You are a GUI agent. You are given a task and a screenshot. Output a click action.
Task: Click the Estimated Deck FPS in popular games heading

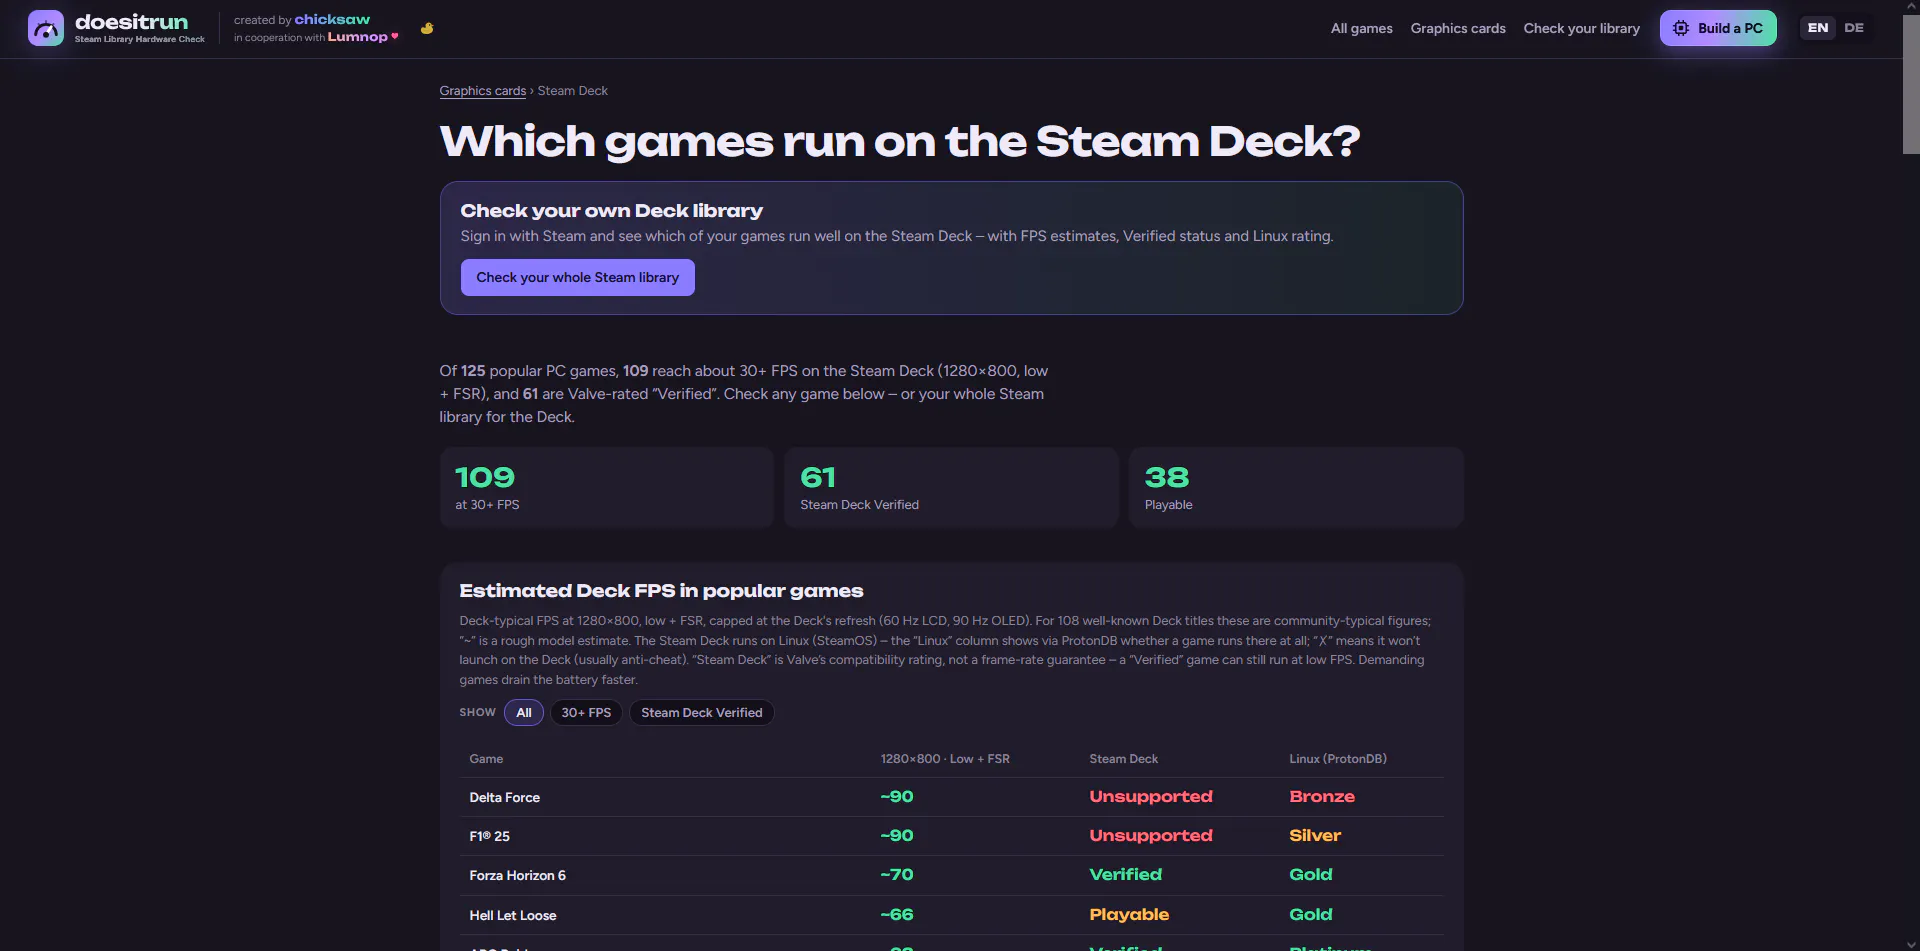tap(661, 591)
